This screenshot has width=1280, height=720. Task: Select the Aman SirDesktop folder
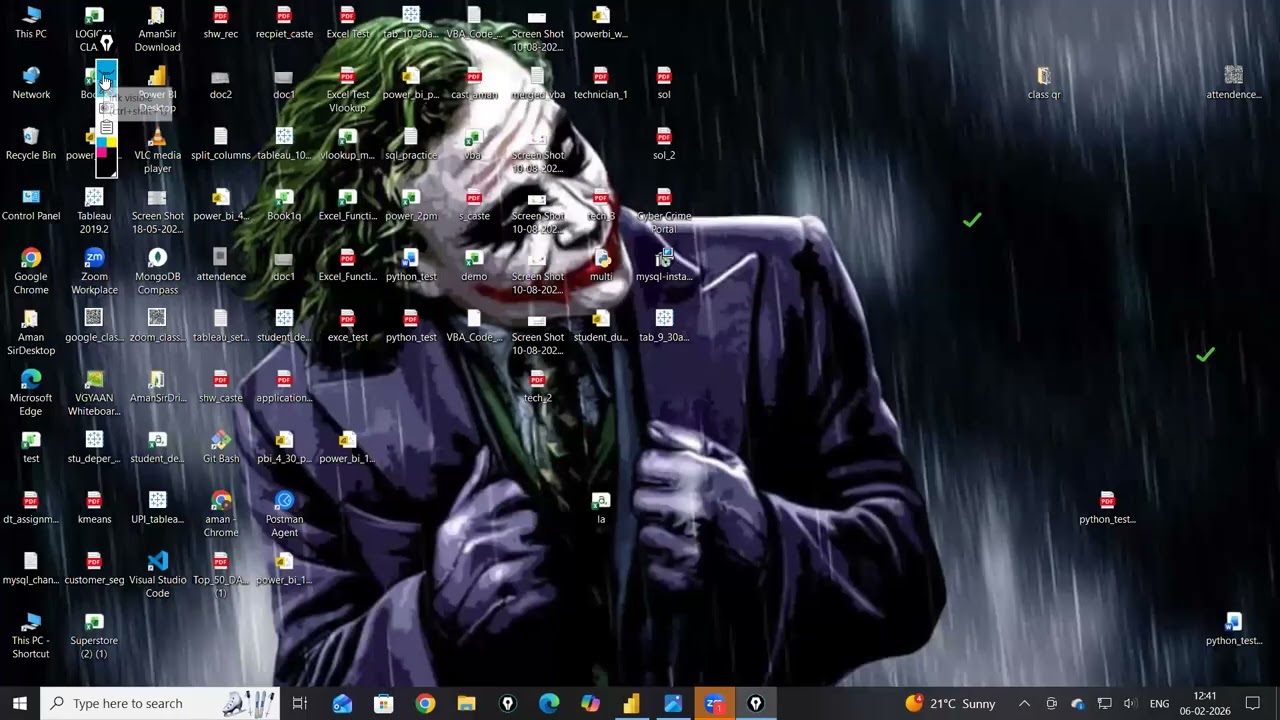tap(31, 332)
